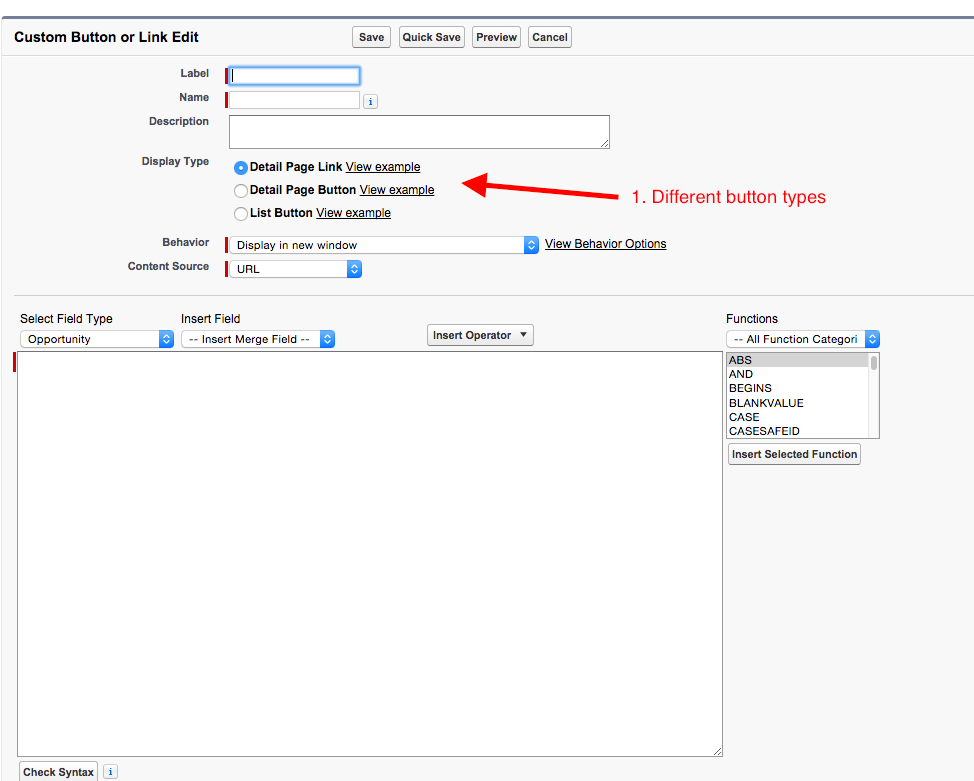974x781 pixels.
Task: Select BEGINS in the Functions list
Action: (798, 388)
